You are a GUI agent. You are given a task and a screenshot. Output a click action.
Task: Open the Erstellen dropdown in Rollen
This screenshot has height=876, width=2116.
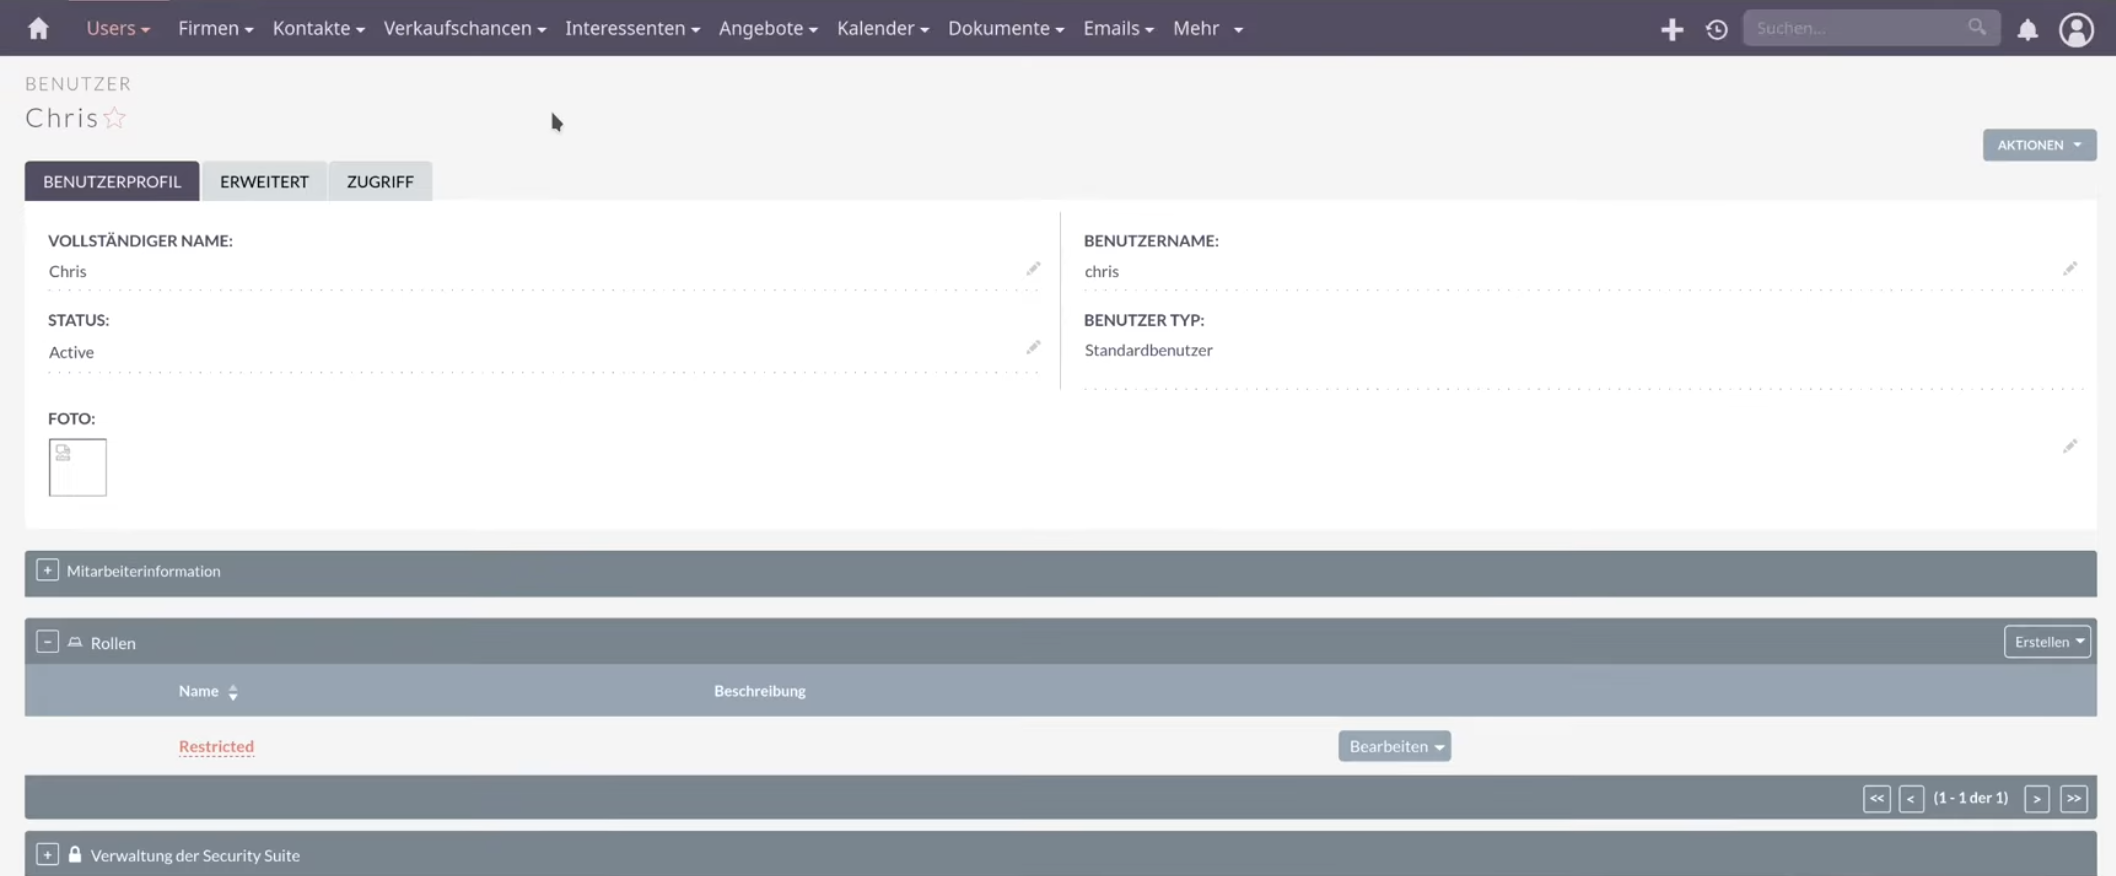(x=2047, y=642)
